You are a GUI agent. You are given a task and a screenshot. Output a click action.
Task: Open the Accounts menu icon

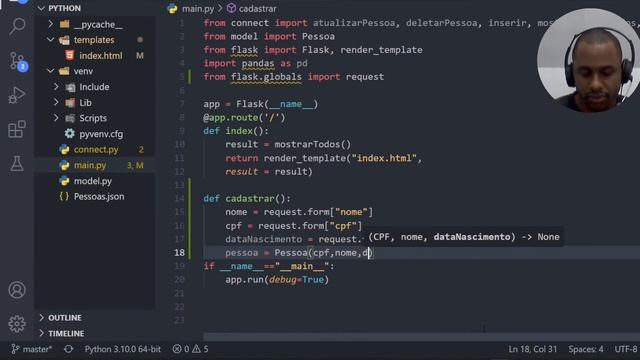pos(17,290)
